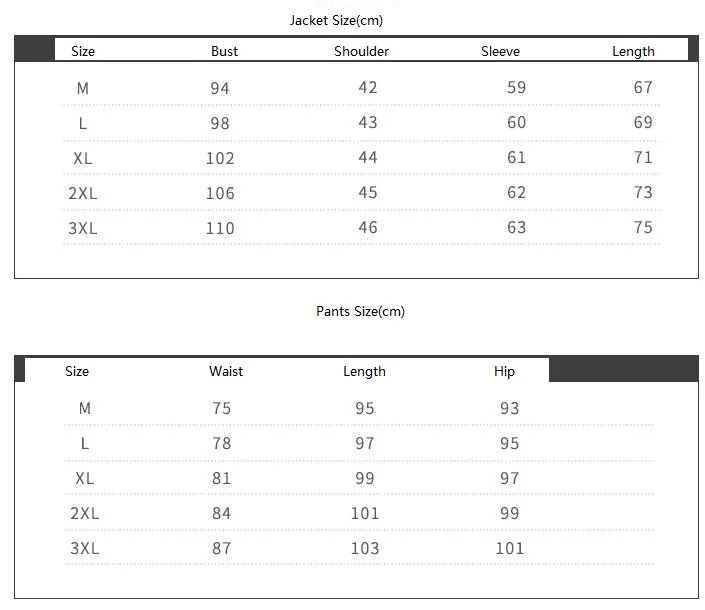The height and width of the screenshot is (610, 705).
Task: Click sleeve value 62 for 2XL
Action: tap(516, 192)
